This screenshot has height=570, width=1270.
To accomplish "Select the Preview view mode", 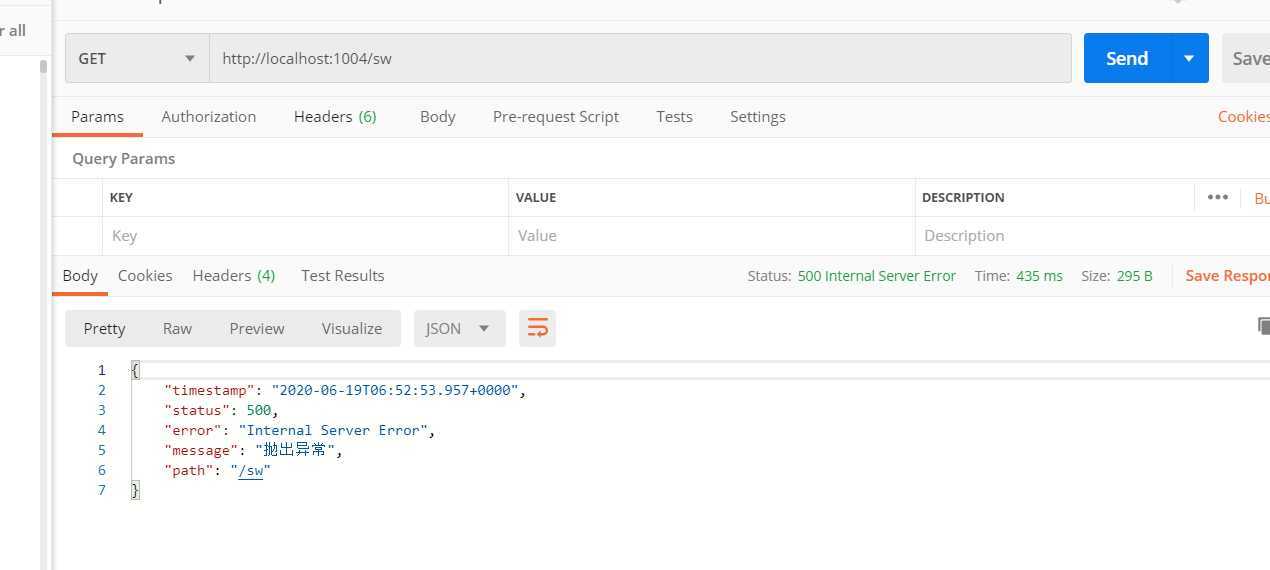I will (x=257, y=328).
